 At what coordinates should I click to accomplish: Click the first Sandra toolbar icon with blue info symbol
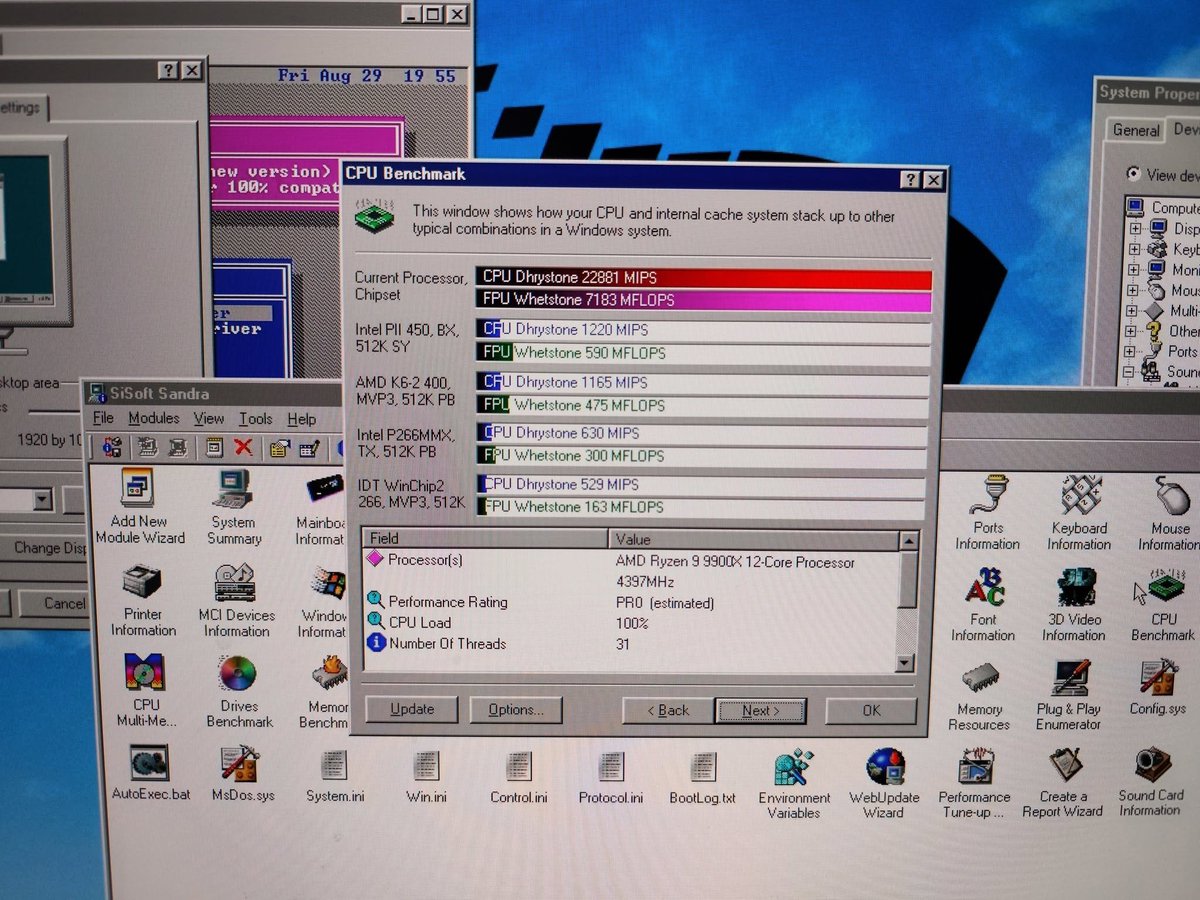tap(111, 447)
